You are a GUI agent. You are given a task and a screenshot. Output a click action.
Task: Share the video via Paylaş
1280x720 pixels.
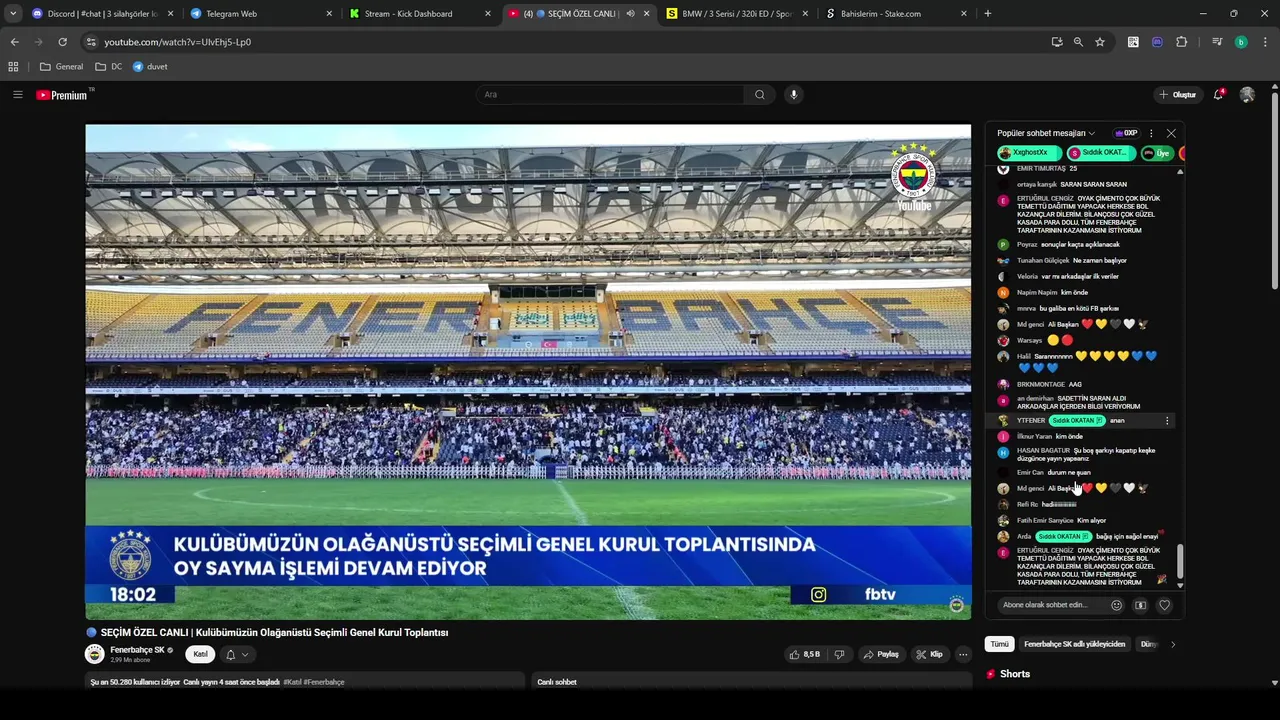tap(881, 654)
